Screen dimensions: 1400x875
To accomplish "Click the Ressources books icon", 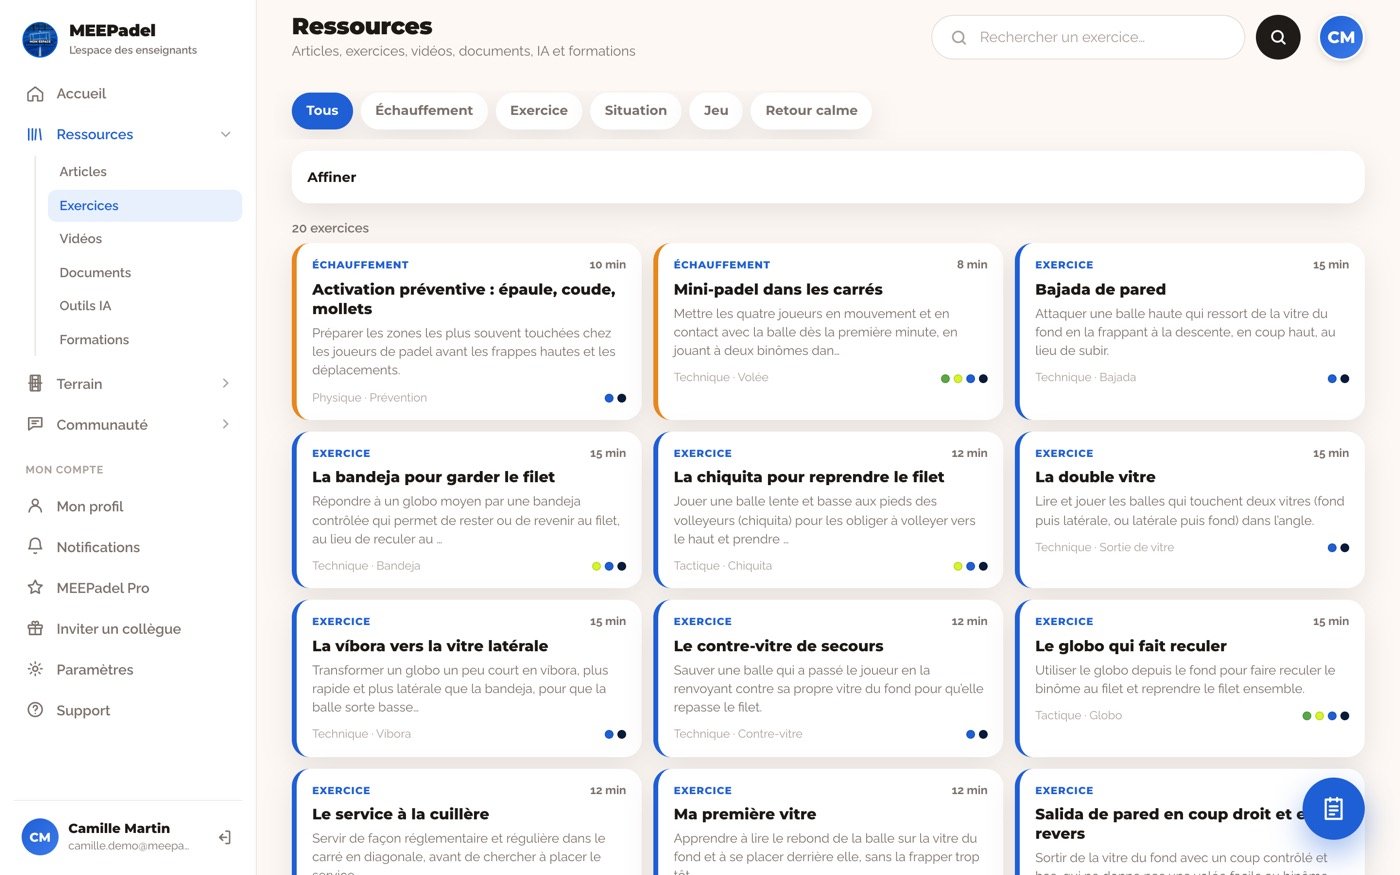I will click(35, 134).
